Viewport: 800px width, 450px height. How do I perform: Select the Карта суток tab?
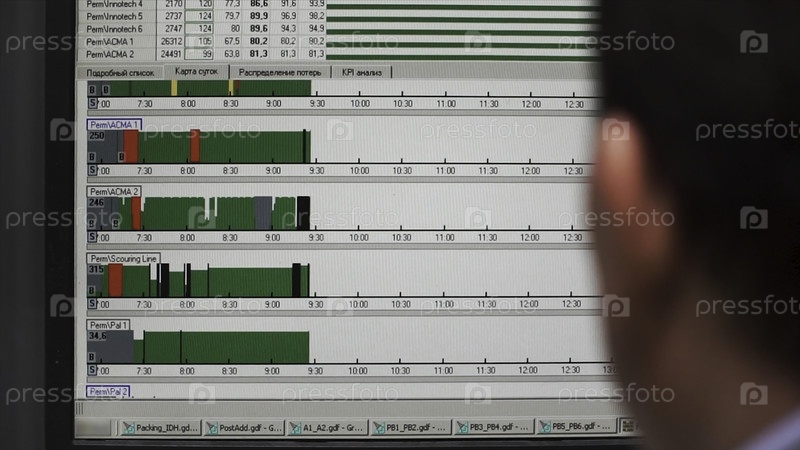tap(196, 72)
